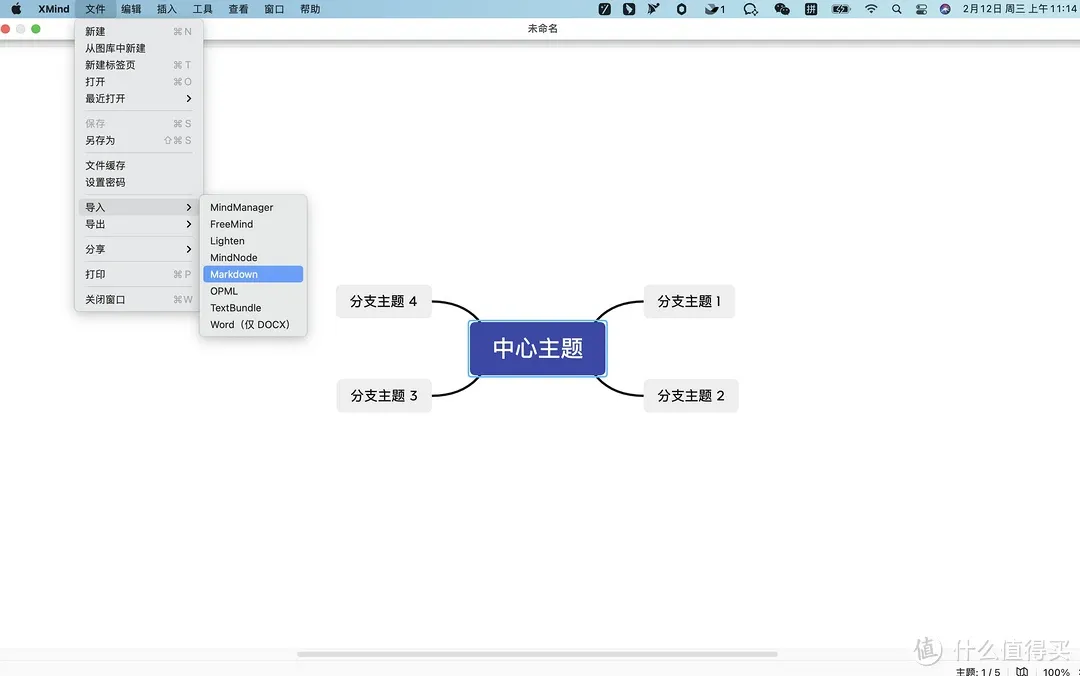The height and width of the screenshot is (676, 1080).
Task: Open the 查看 menu
Action: [x=238, y=9]
